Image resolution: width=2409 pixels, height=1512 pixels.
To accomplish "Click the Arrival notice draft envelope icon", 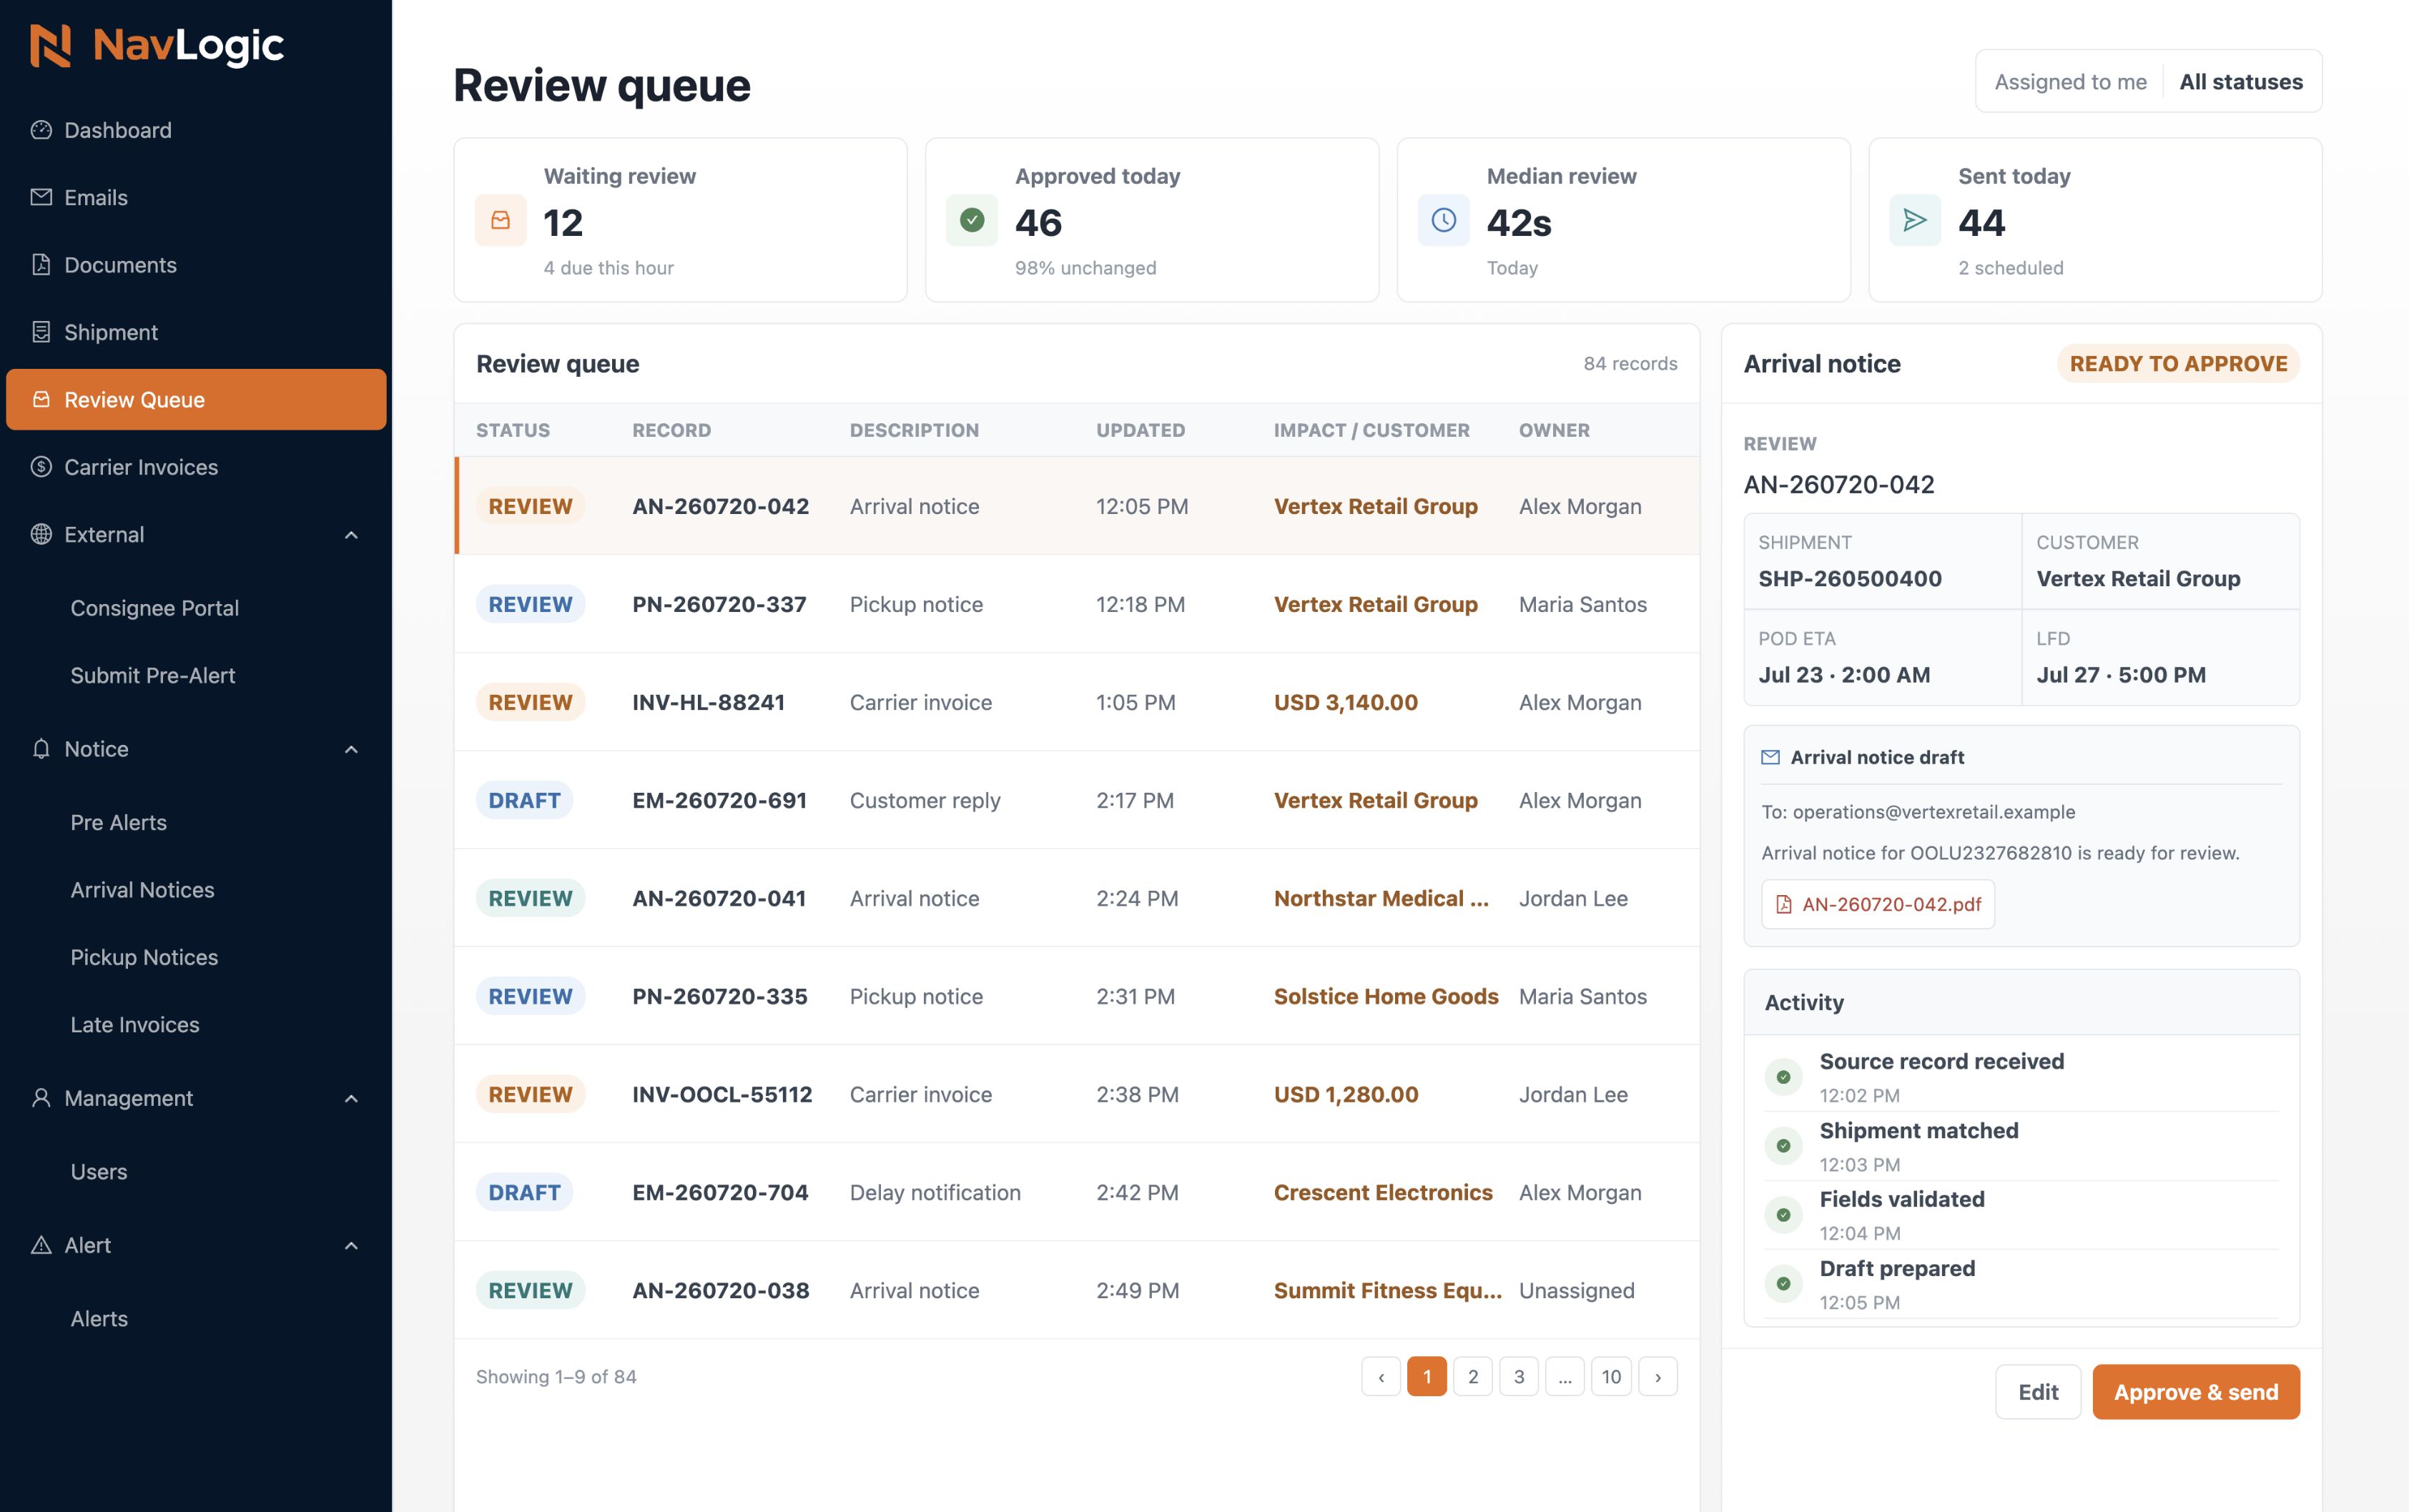I will click(x=1770, y=757).
